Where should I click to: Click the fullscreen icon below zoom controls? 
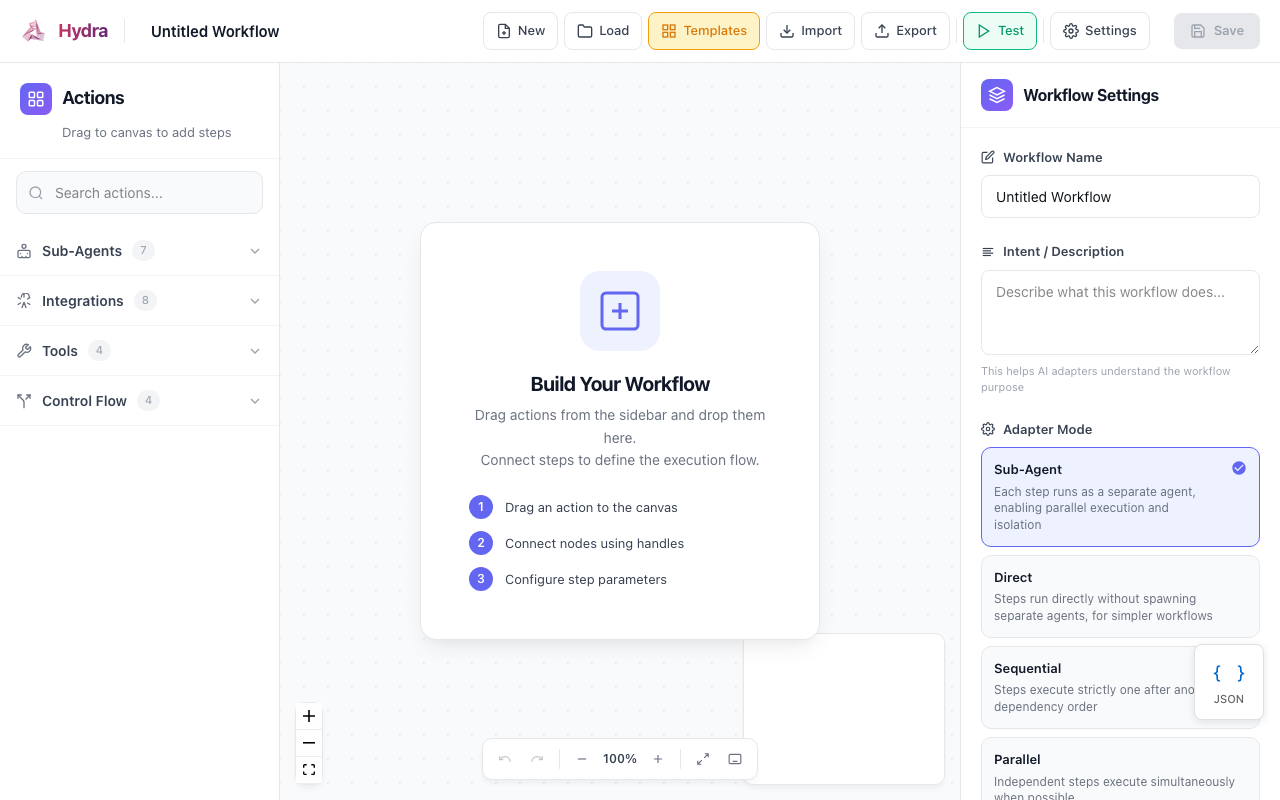(309, 769)
